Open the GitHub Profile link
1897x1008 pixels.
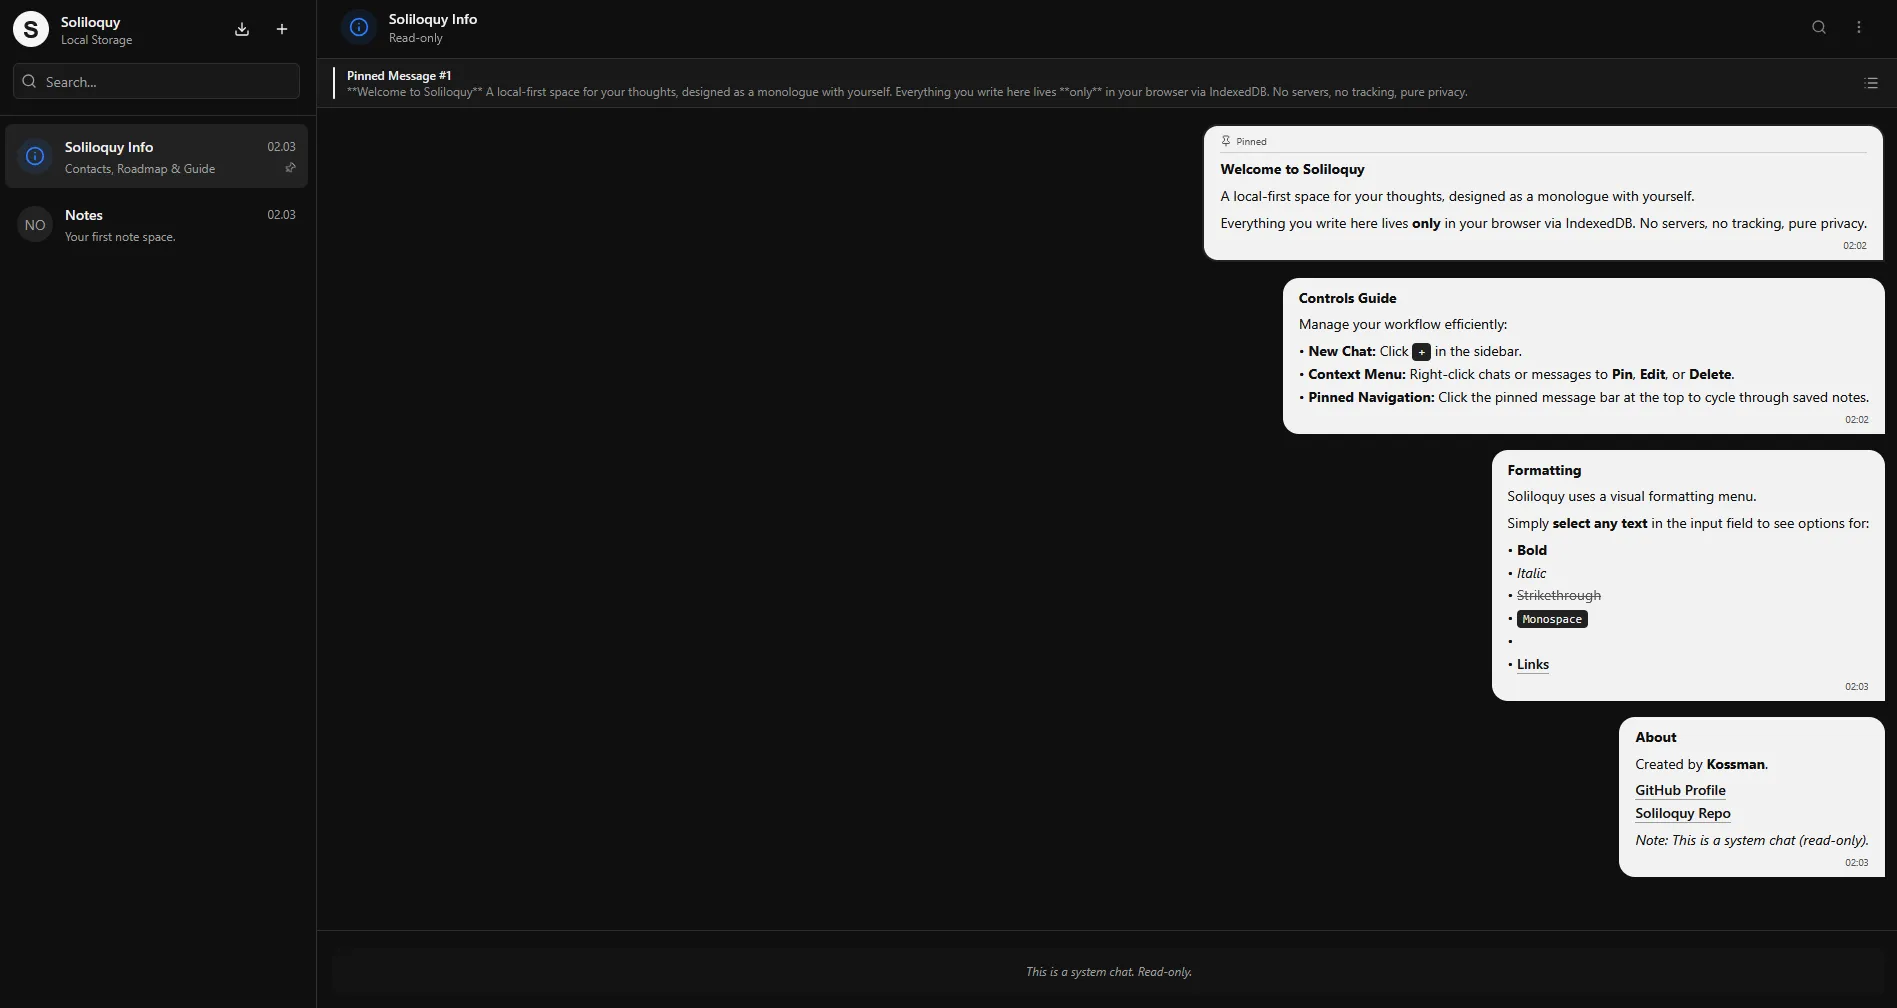[x=1680, y=790]
